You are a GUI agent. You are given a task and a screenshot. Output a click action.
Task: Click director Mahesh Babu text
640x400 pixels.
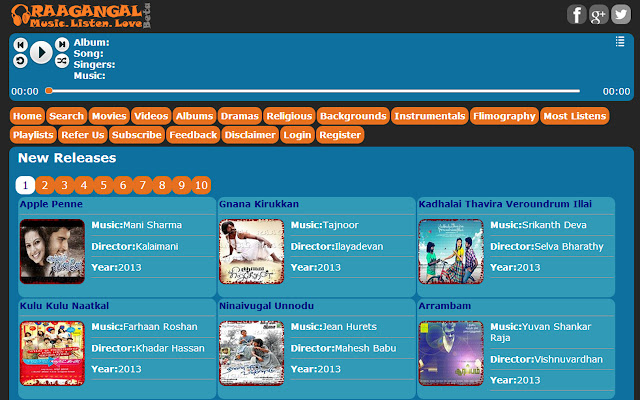(365, 348)
